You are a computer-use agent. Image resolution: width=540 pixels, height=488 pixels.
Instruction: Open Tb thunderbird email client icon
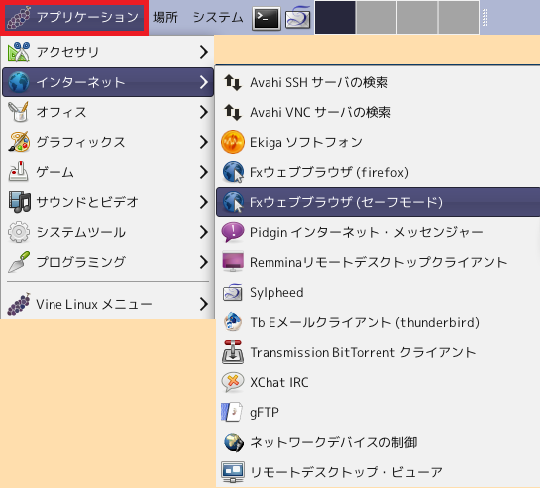pos(233,322)
